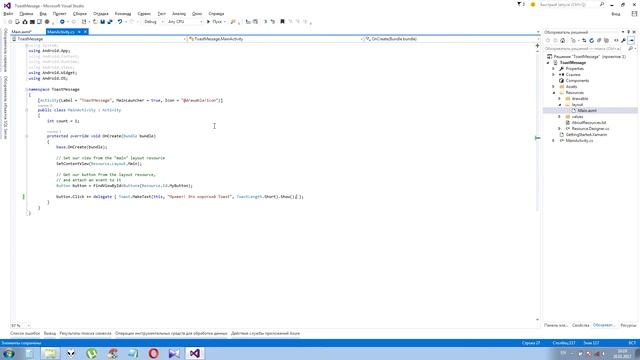640x360 pixels.
Task: Click View Code icon in Solution Explorer toolbar
Action: coord(616,40)
